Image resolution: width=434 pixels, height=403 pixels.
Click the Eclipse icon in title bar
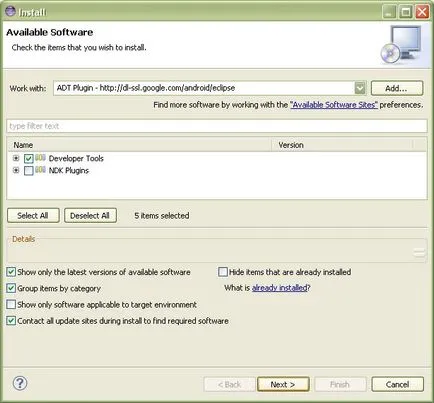coord(10,11)
